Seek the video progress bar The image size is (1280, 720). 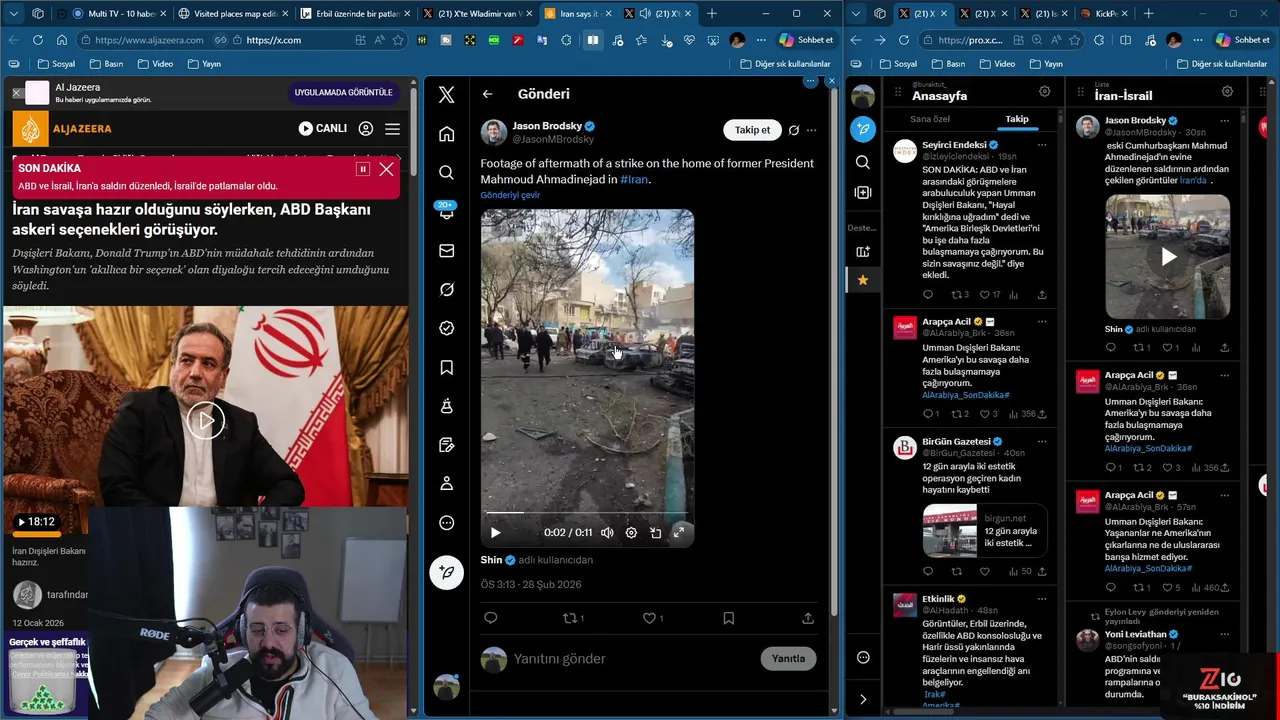pos(587,513)
